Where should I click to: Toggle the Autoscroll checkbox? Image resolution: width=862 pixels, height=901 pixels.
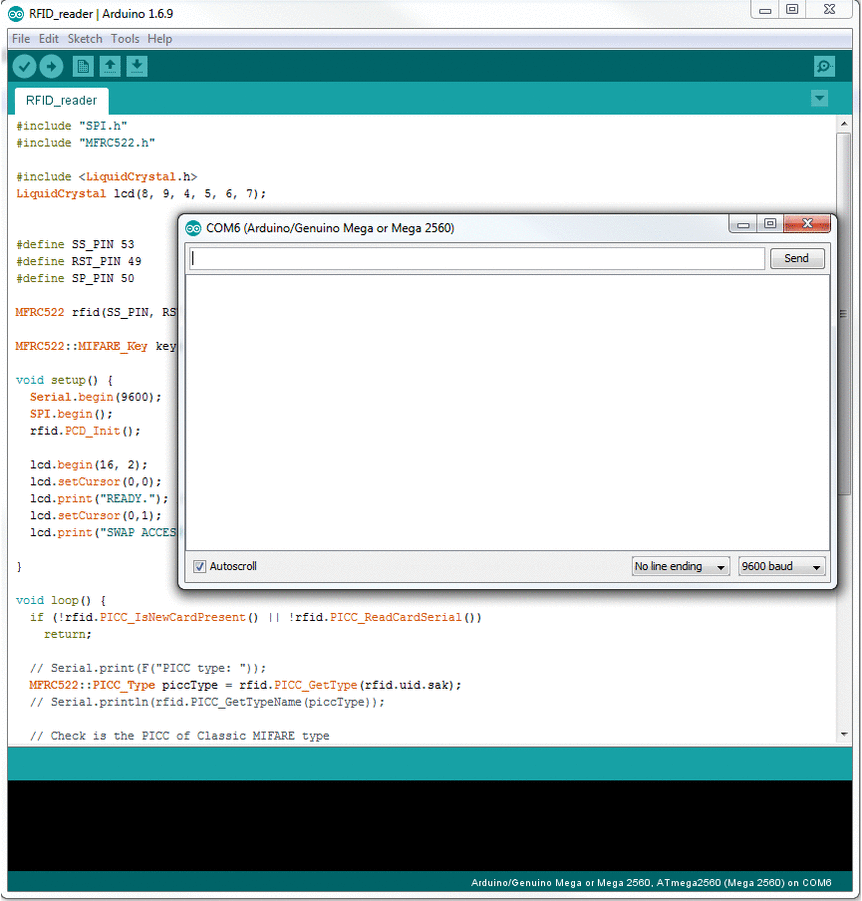[199, 567]
